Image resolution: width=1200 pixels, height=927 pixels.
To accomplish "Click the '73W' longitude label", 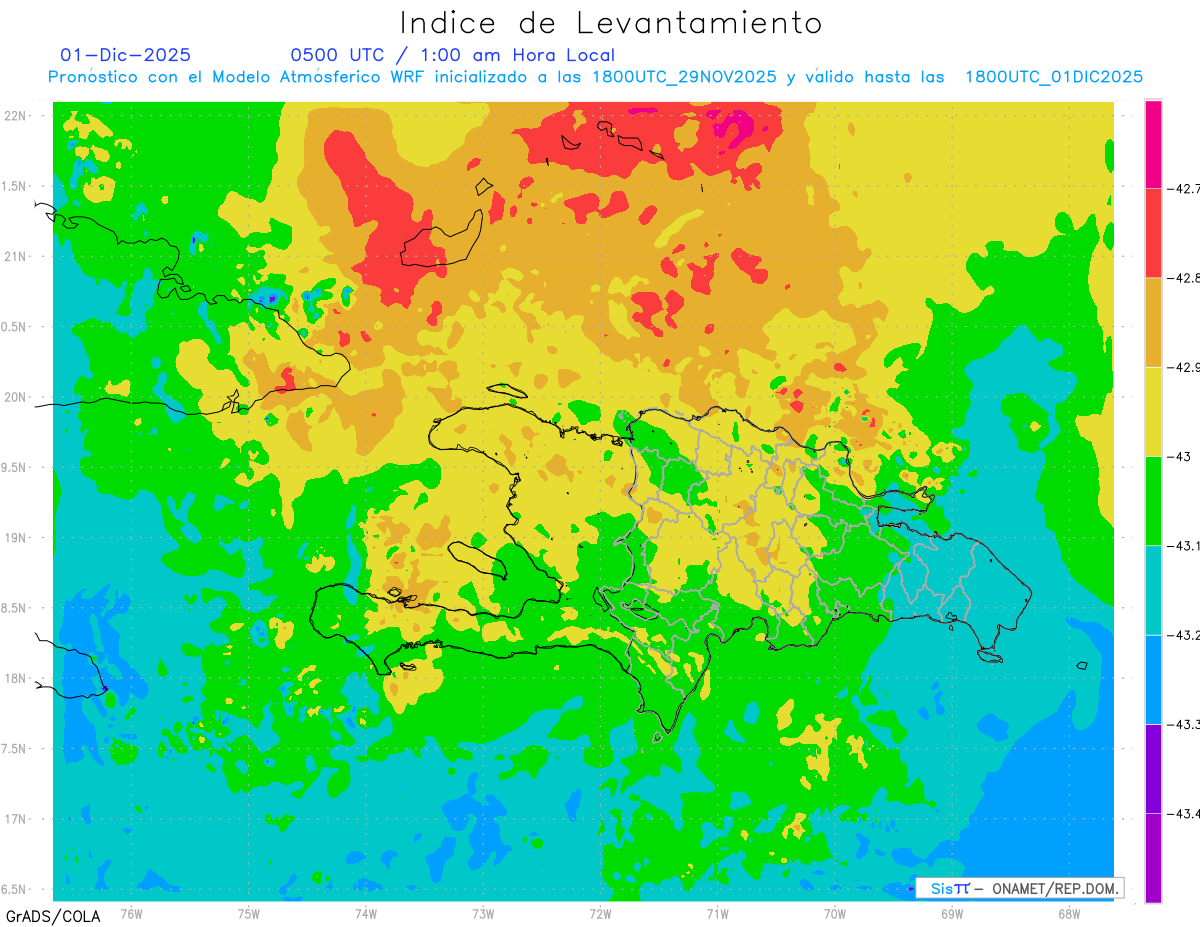I will 483,914.
